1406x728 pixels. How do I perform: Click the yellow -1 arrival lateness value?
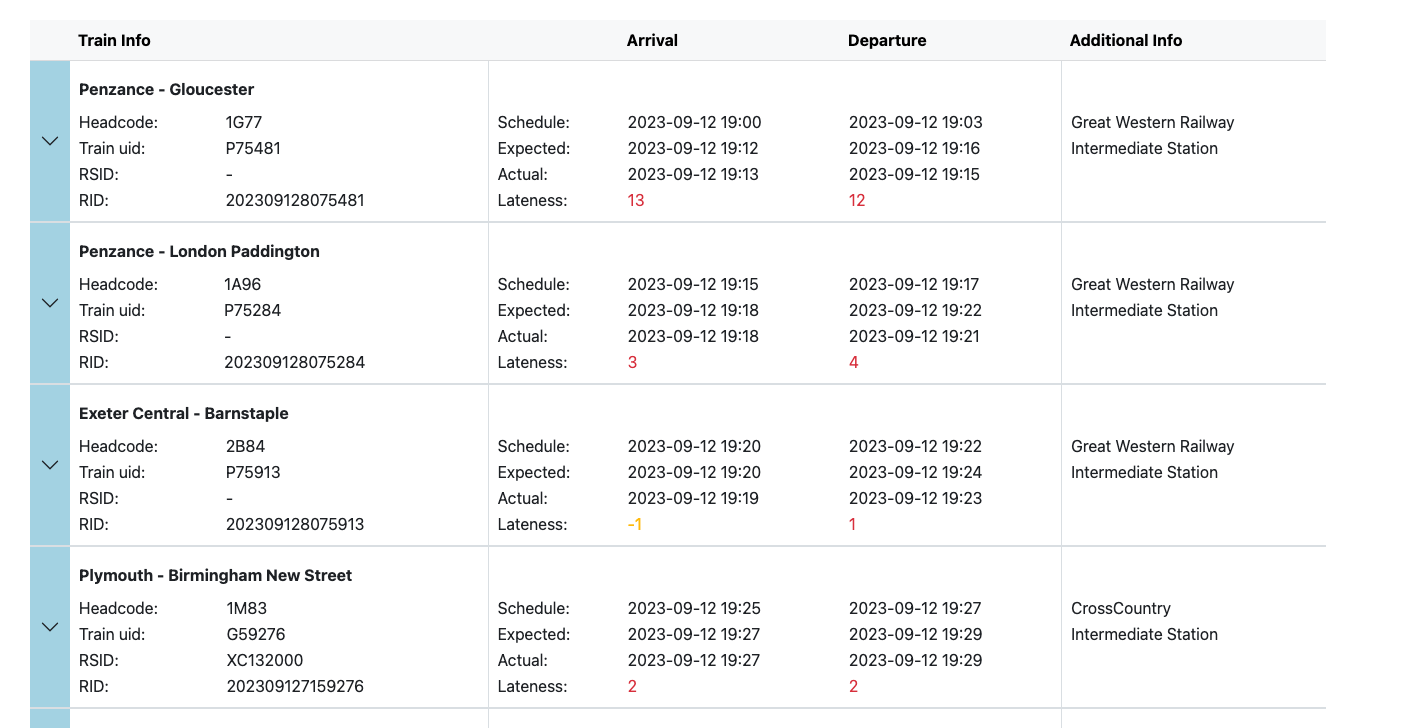tap(634, 525)
